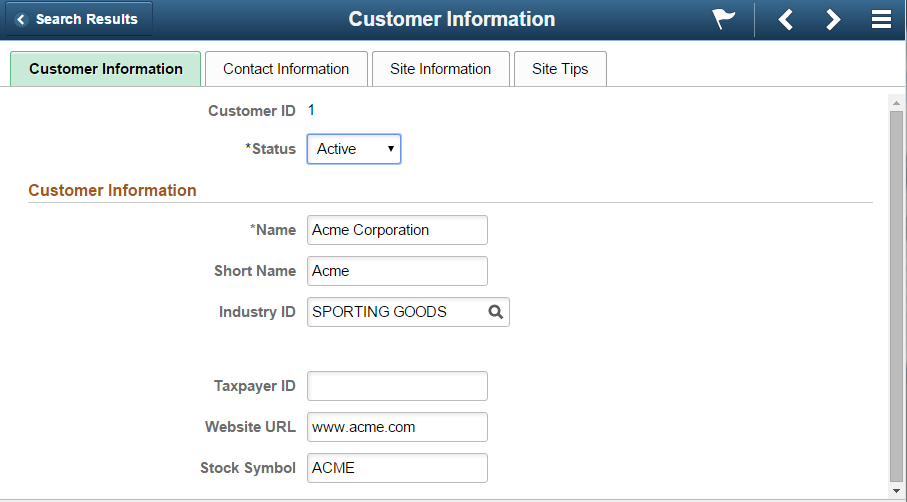Focus the Stock Symbol field

397,468
